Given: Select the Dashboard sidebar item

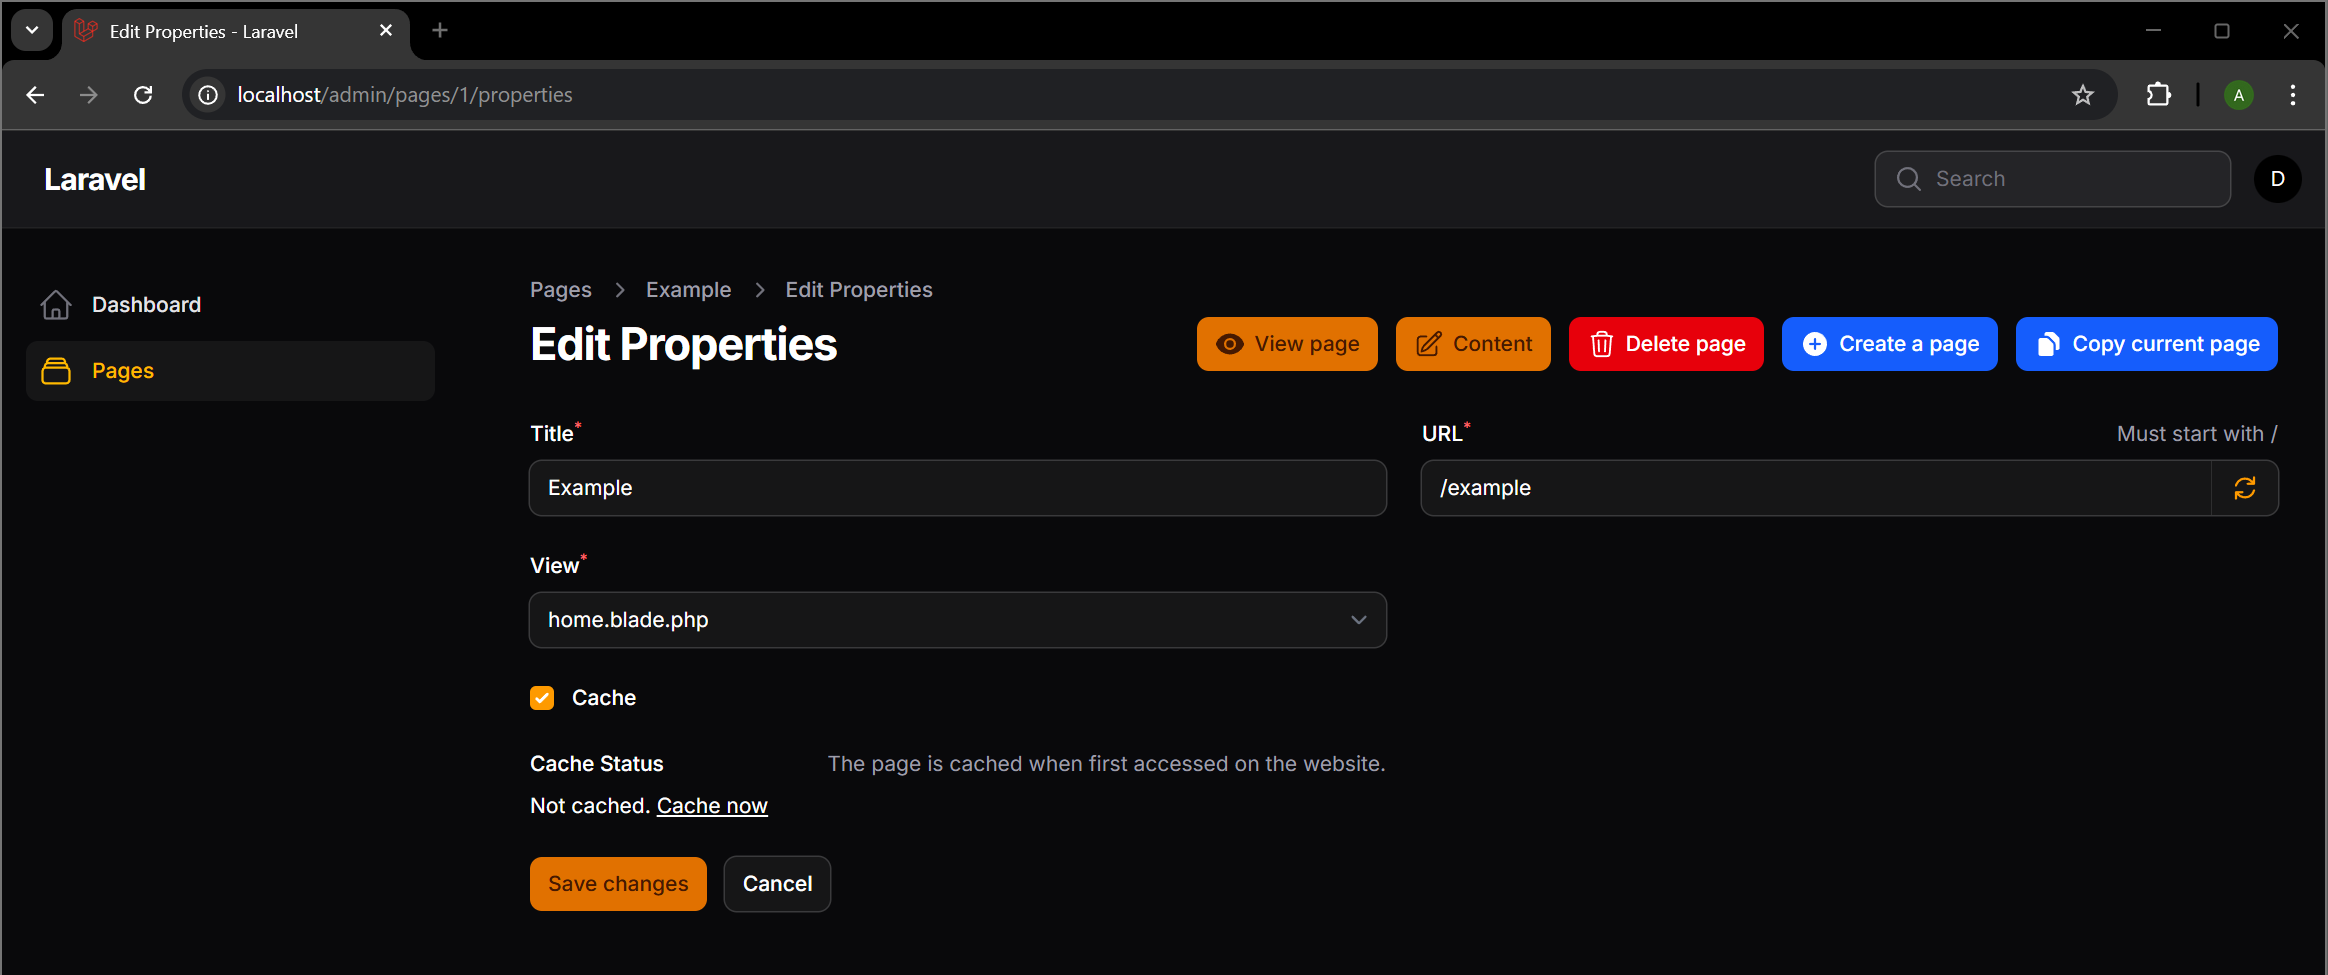Looking at the screenshot, I should tap(146, 304).
